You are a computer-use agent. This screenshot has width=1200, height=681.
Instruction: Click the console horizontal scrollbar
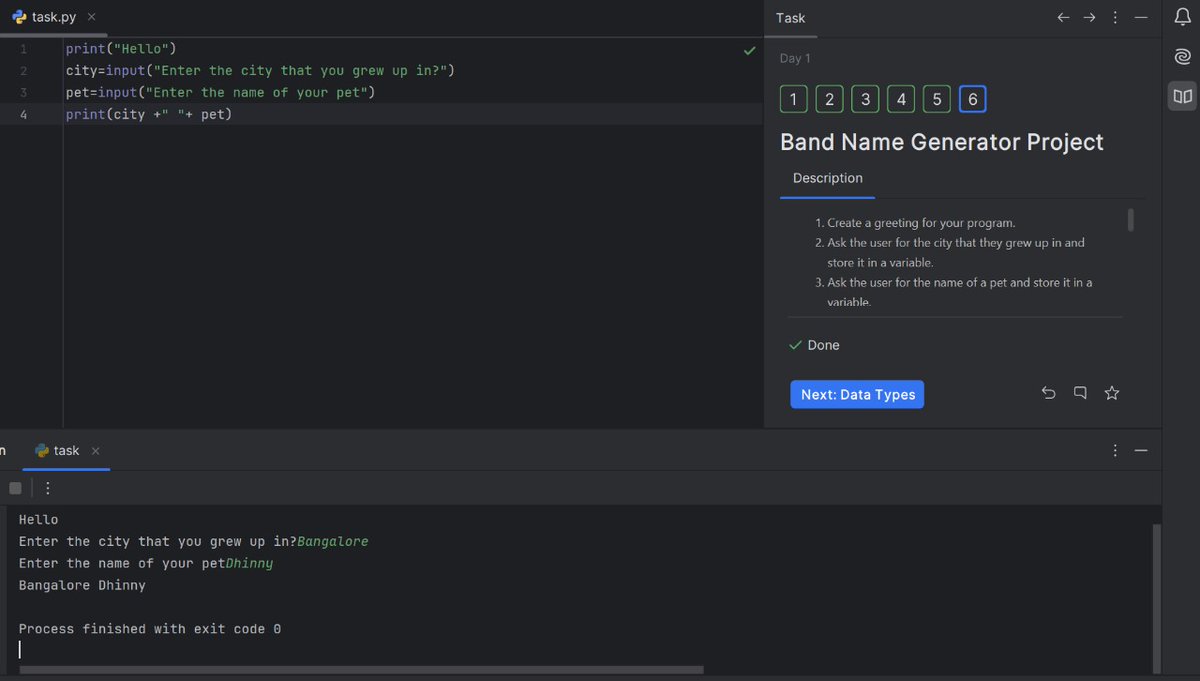pos(361,669)
